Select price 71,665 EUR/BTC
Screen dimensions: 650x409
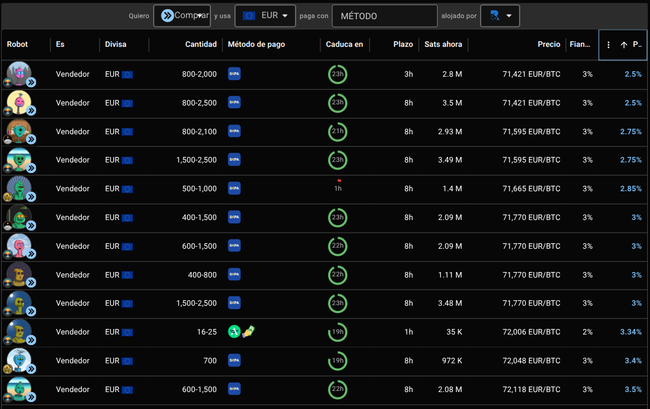pyautogui.click(x=531, y=189)
